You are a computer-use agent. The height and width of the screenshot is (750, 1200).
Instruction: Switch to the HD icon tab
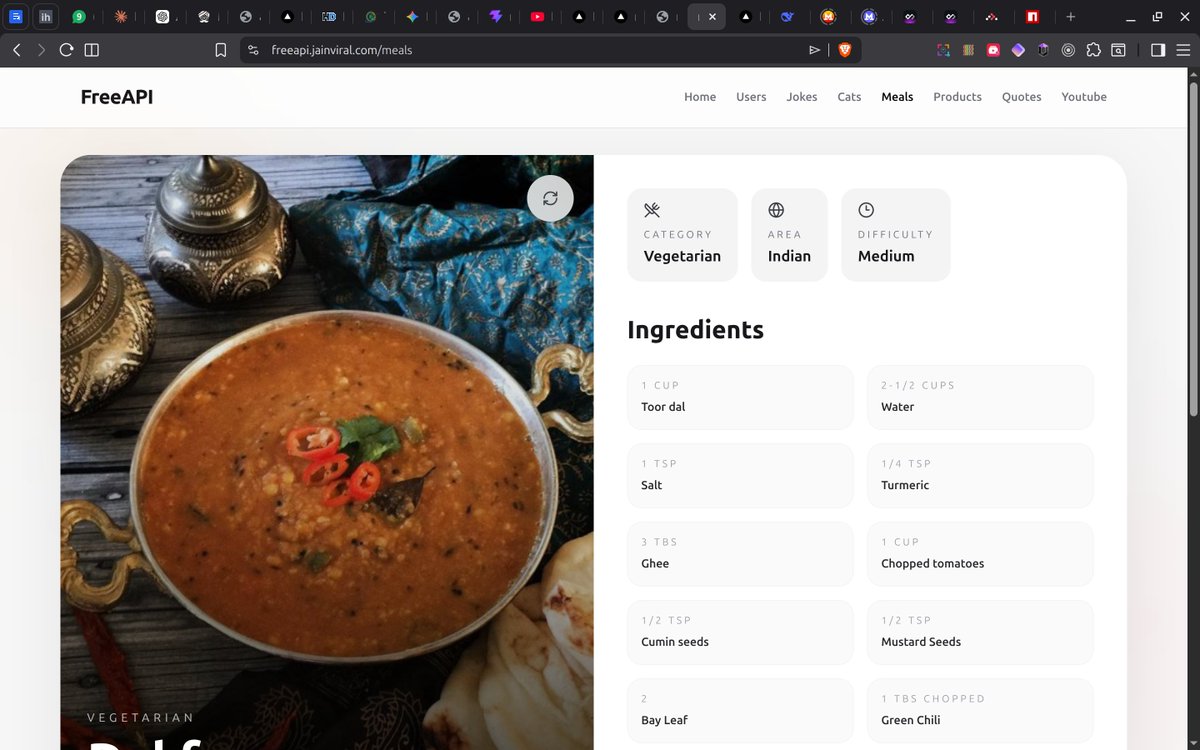point(329,17)
